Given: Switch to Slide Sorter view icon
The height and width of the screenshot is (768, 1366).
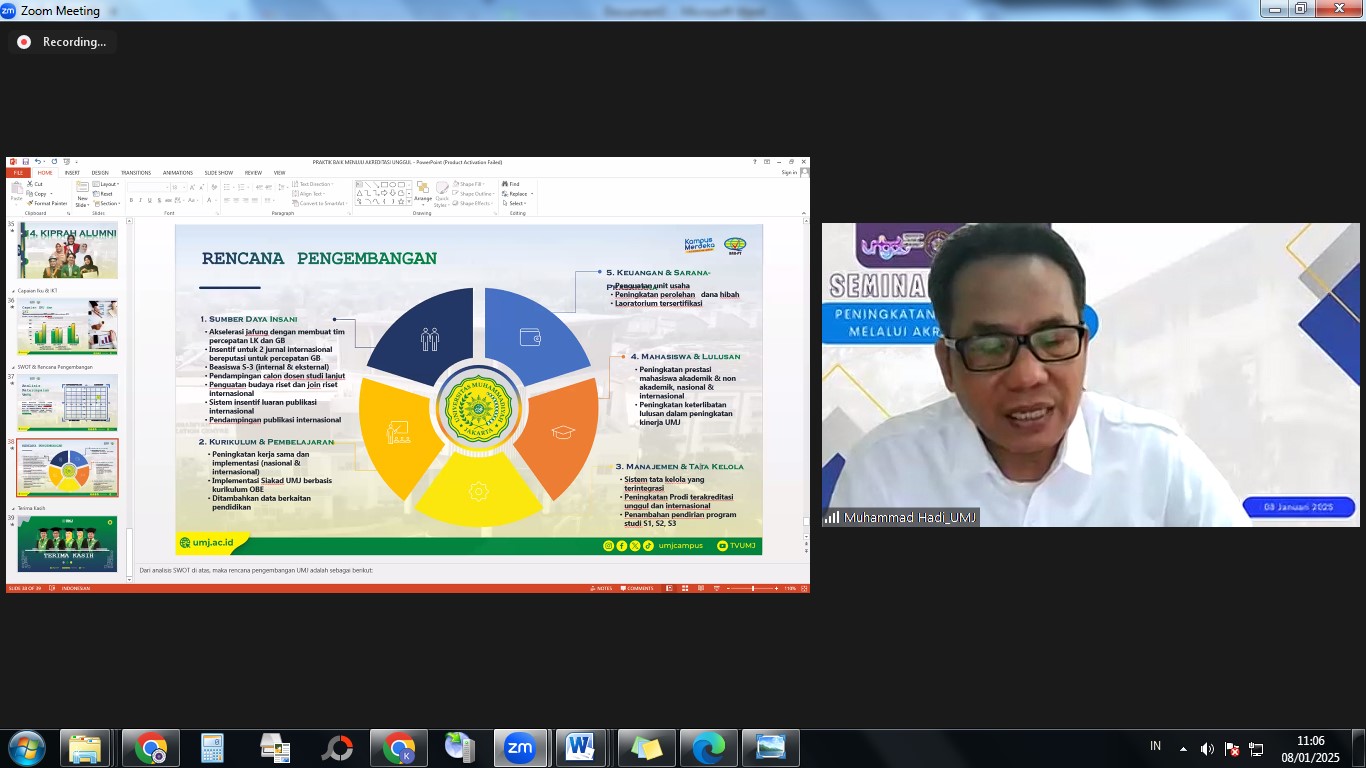Looking at the screenshot, I should point(685,588).
